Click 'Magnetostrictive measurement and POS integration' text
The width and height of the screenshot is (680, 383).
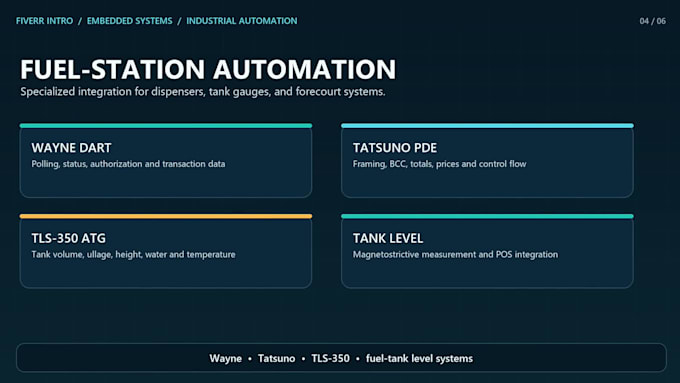tap(455, 255)
